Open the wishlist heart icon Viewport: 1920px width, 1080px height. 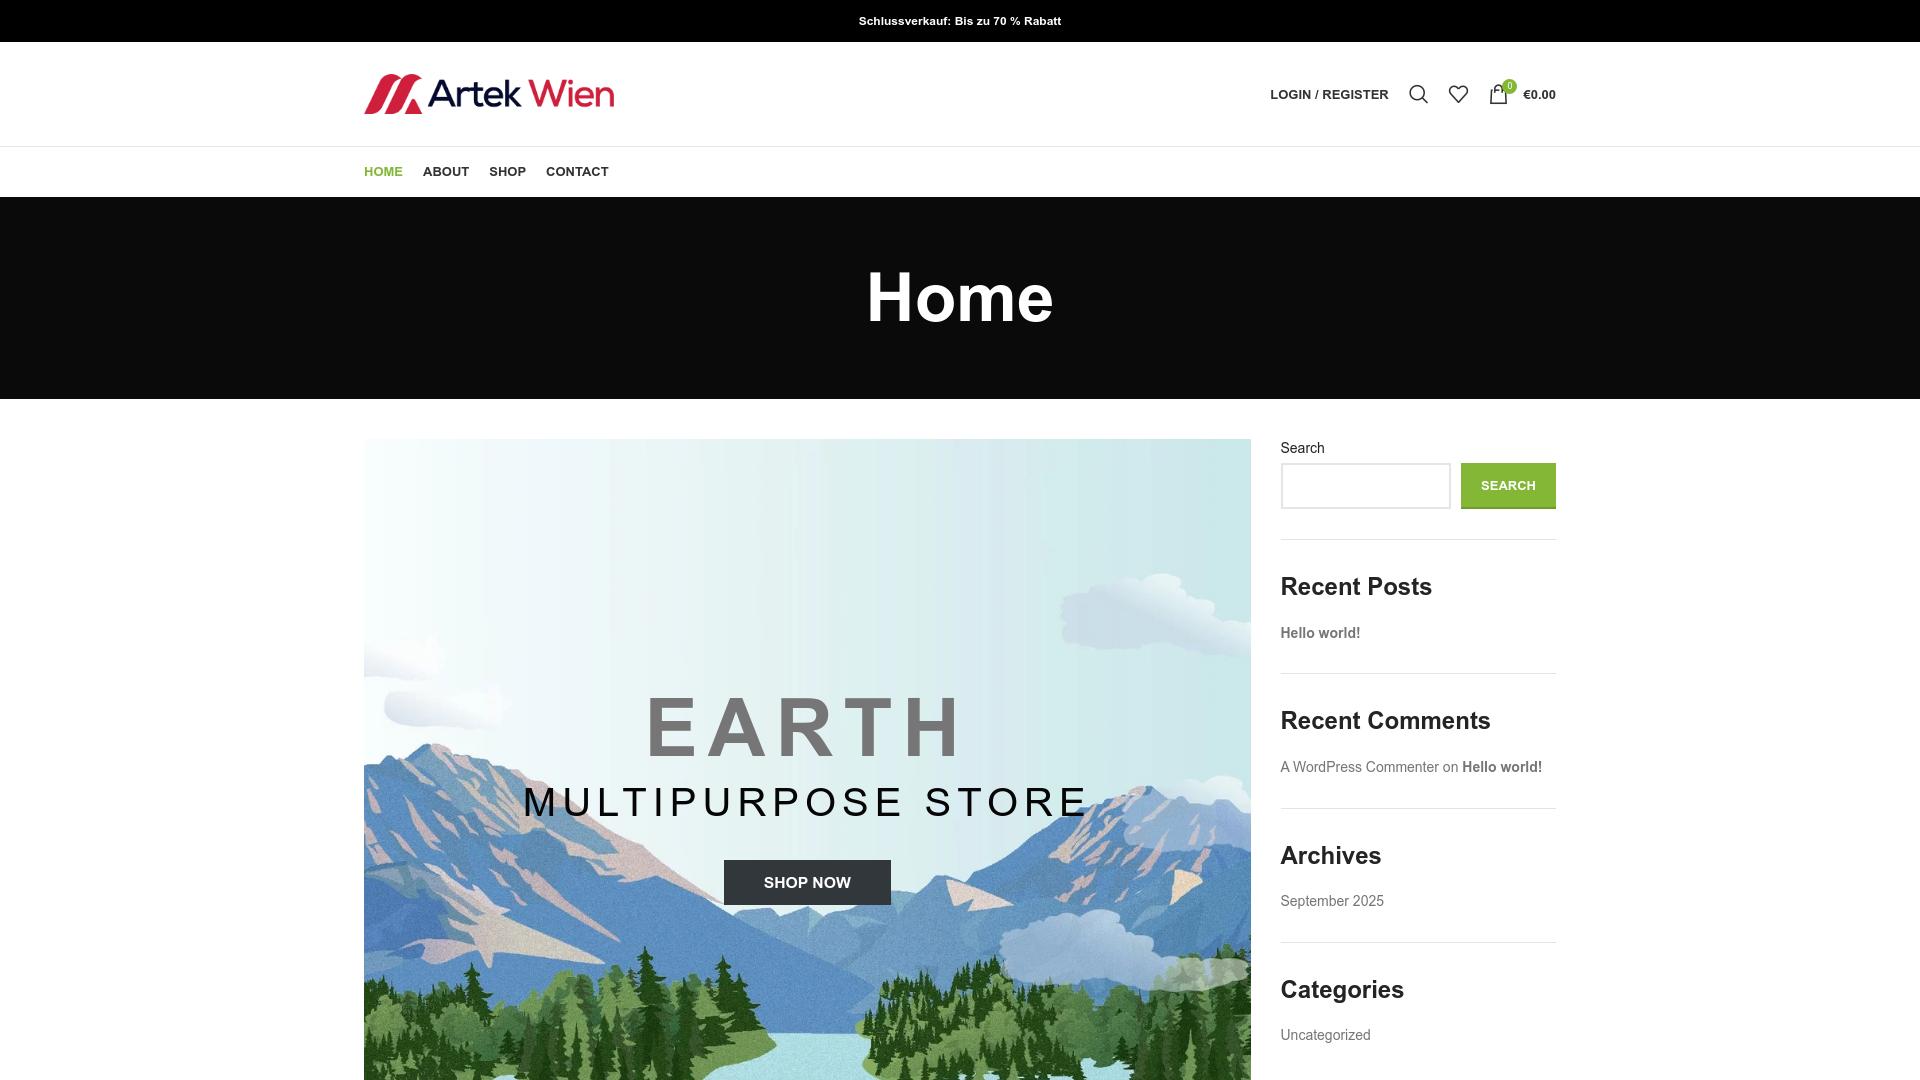click(1458, 94)
